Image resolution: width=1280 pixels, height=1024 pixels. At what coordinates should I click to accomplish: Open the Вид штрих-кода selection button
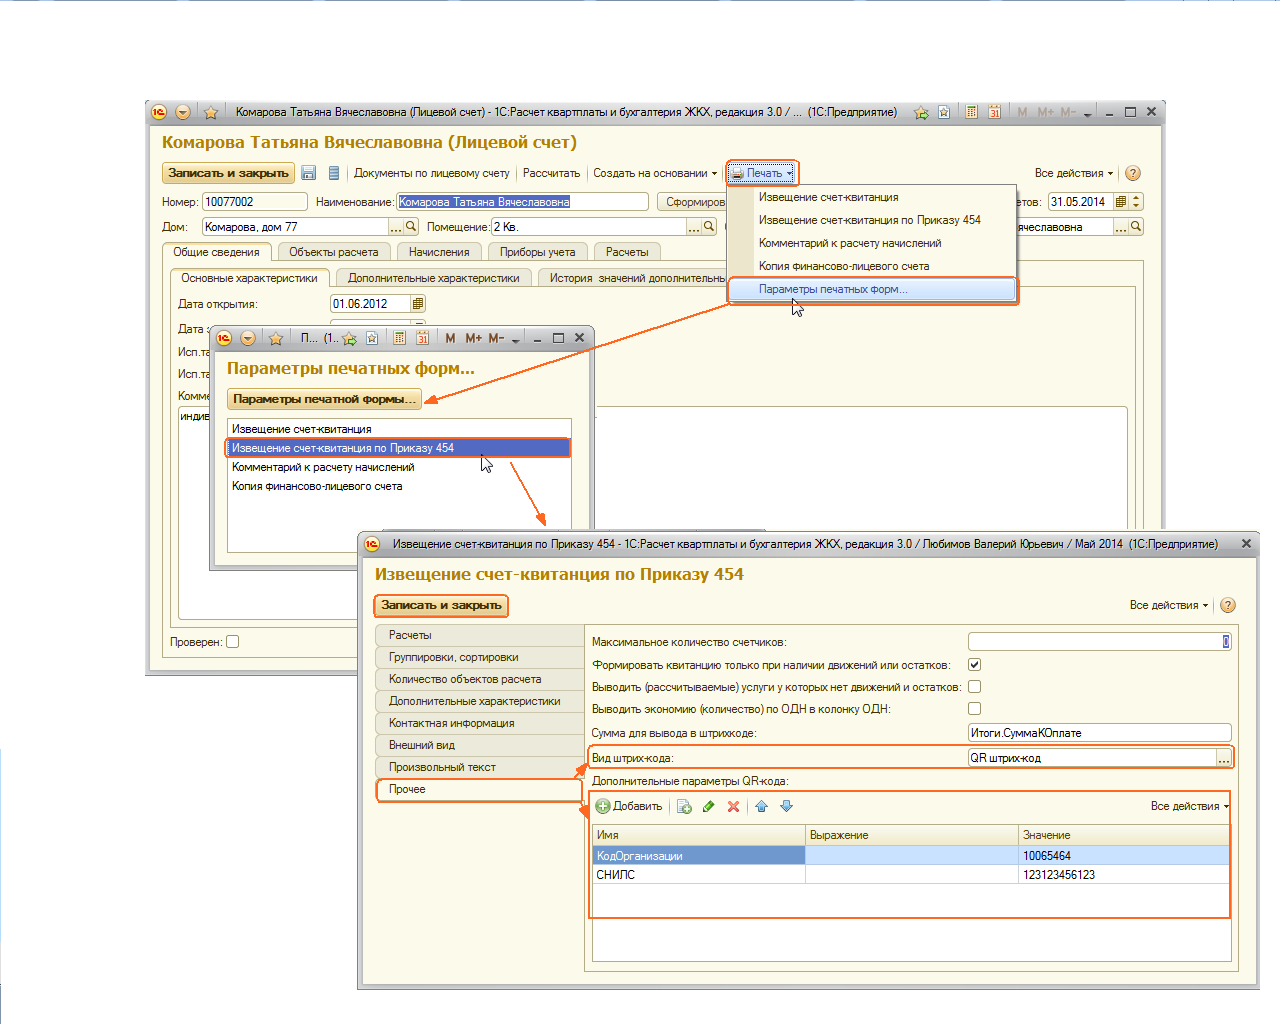(1223, 758)
